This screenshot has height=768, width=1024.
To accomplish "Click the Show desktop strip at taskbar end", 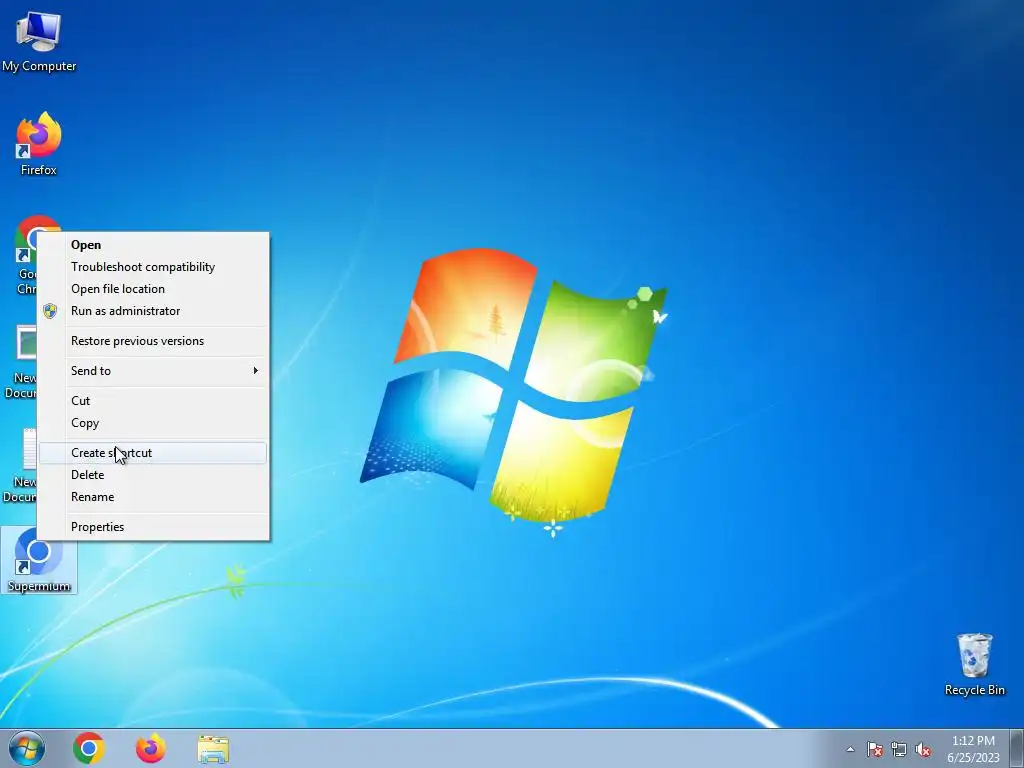I will 1018,748.
